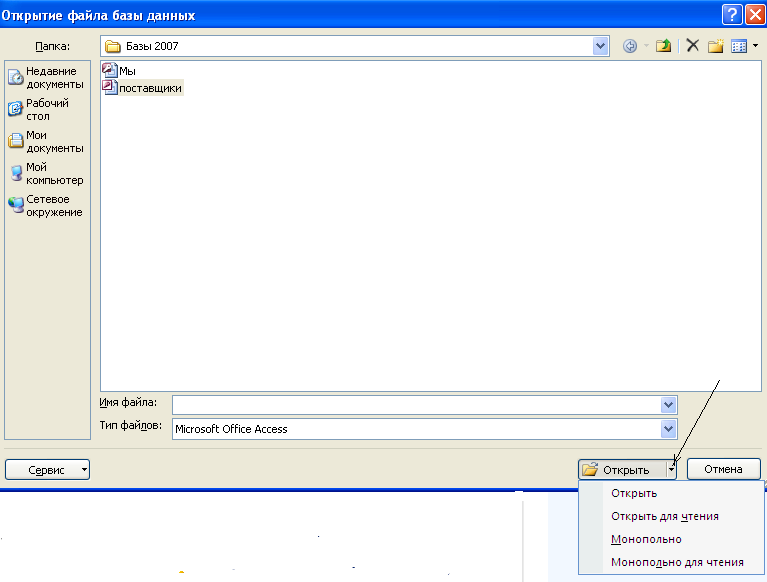Close the dialog window

click(x=755, y=15)
